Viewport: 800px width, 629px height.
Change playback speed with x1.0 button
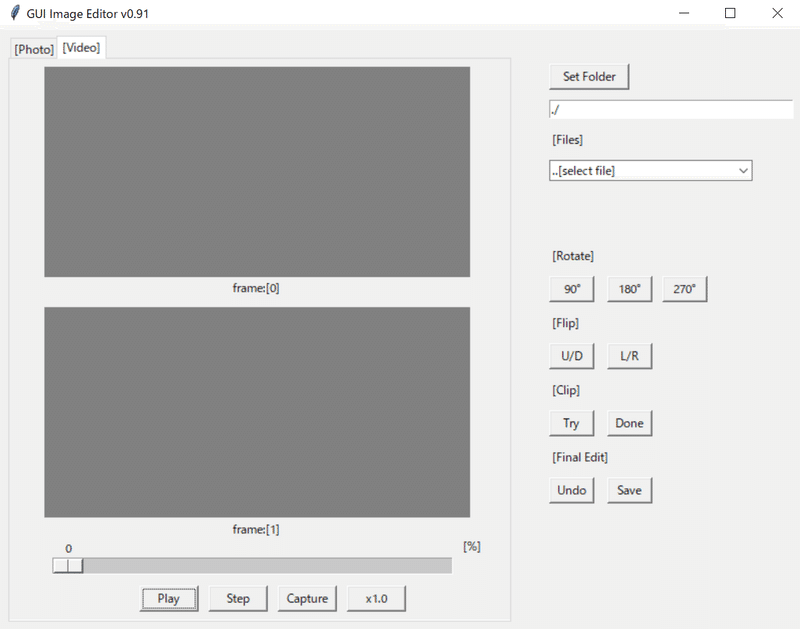[x=377, y=598]
